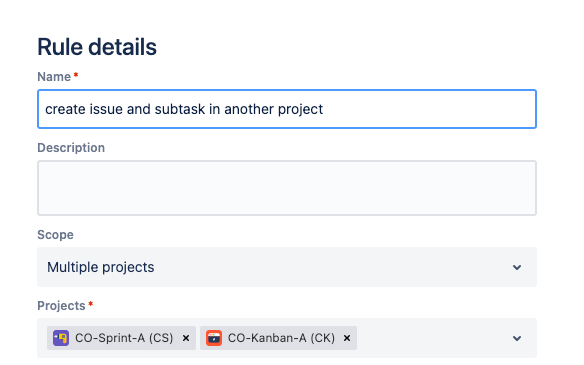The image size is (584, 365).
Task: Focus the rule Name input field
Action: [x=287, y=109]
